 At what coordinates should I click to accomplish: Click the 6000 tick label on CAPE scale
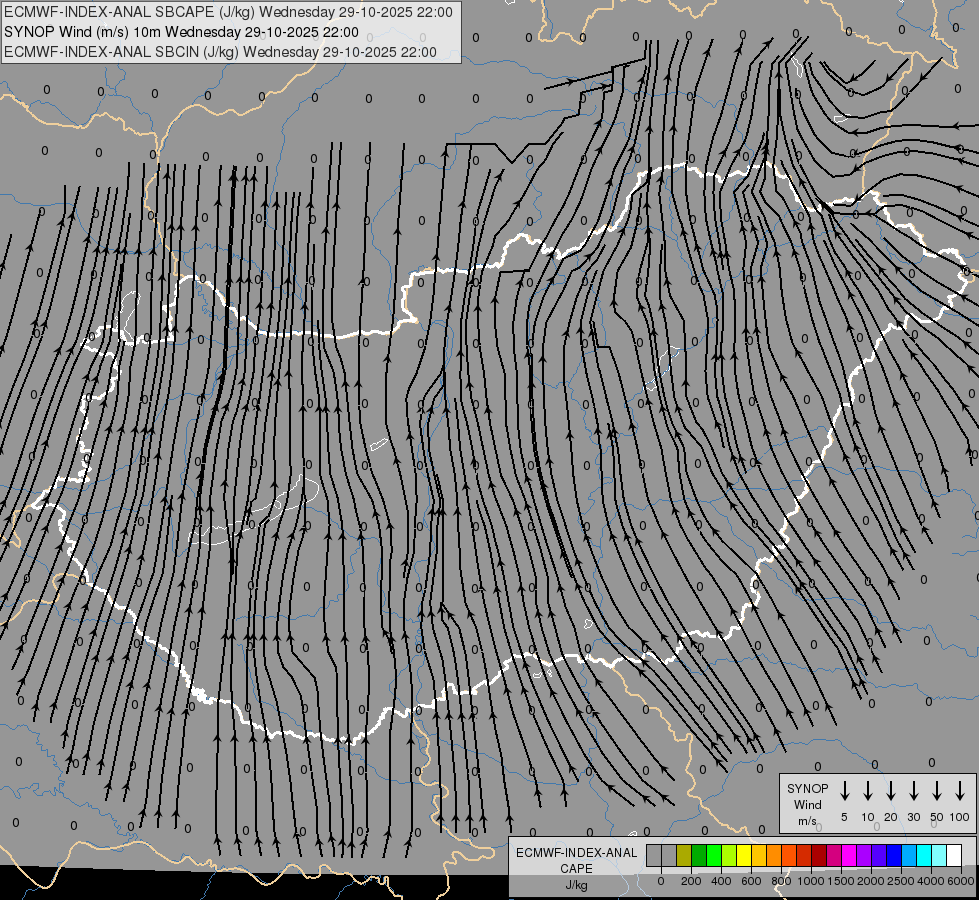point(960,881)
